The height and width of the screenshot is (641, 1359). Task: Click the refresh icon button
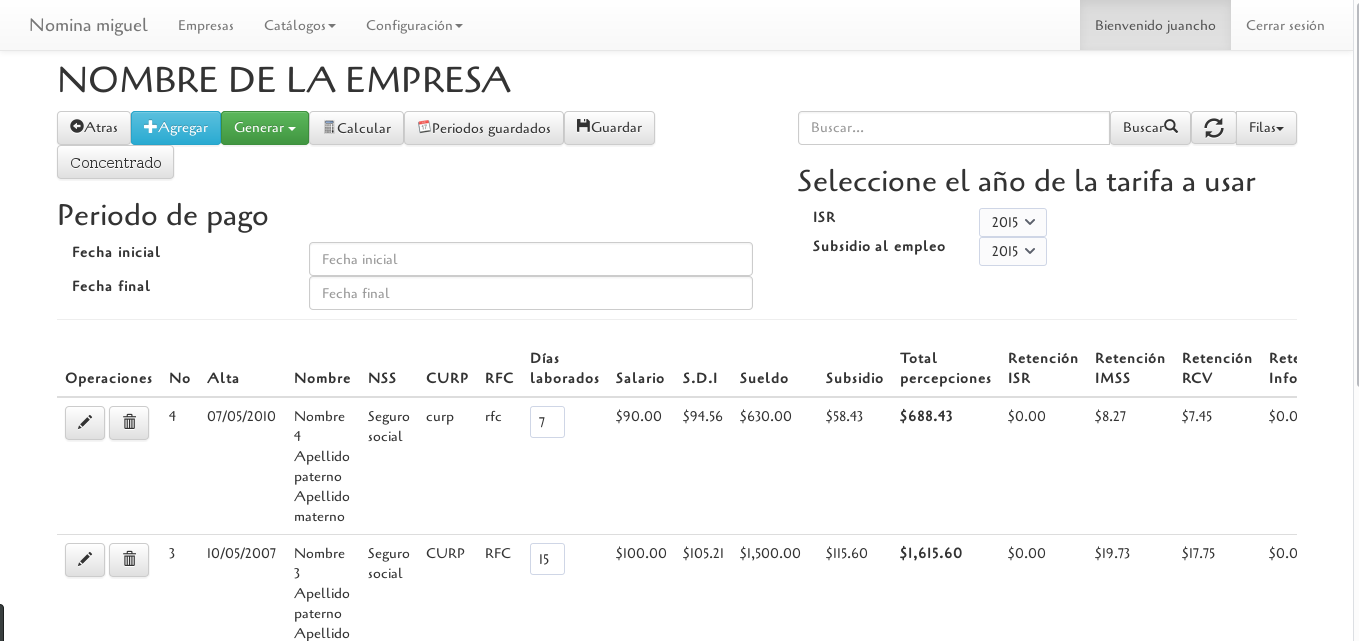[1213, 128]
